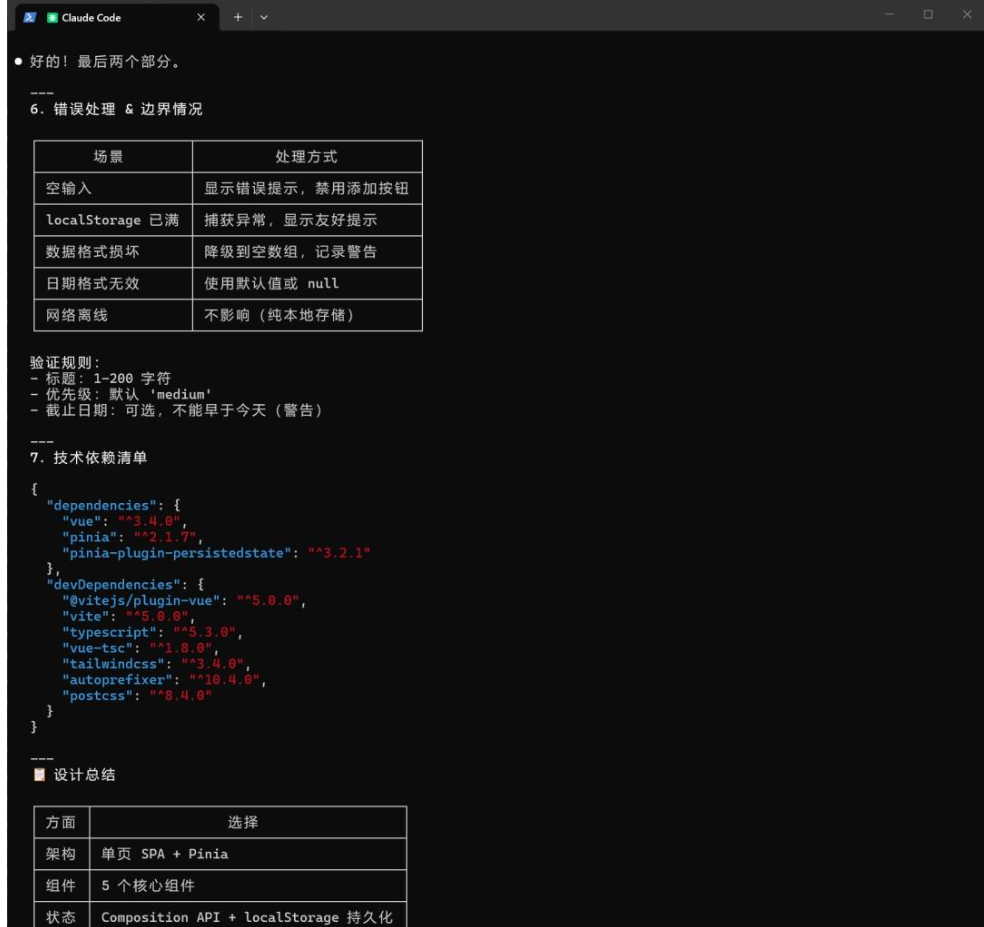Switch to the Claude Code tab
This screenshot has height=927, width=984.
tap(117, 18)
